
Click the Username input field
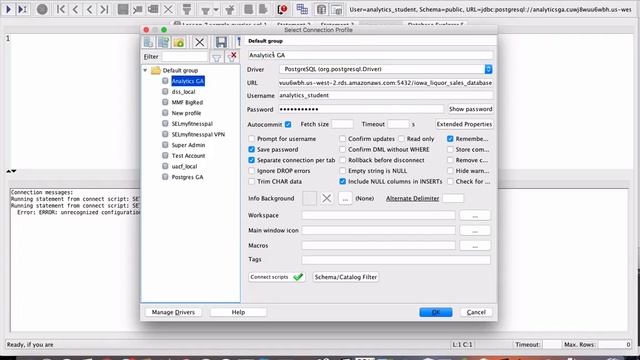click(x=385, y=96)
